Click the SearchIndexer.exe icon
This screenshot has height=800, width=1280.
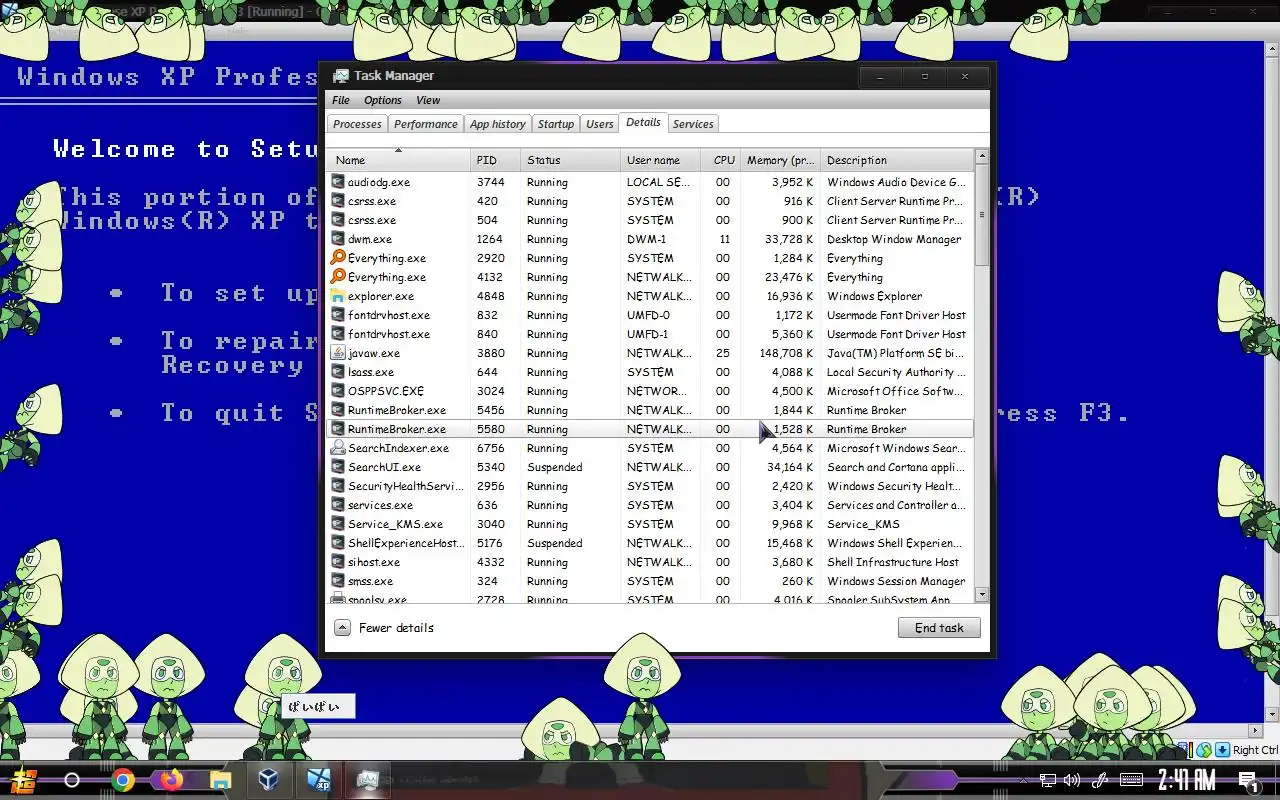pyautogui.click(x=338, y=448)
